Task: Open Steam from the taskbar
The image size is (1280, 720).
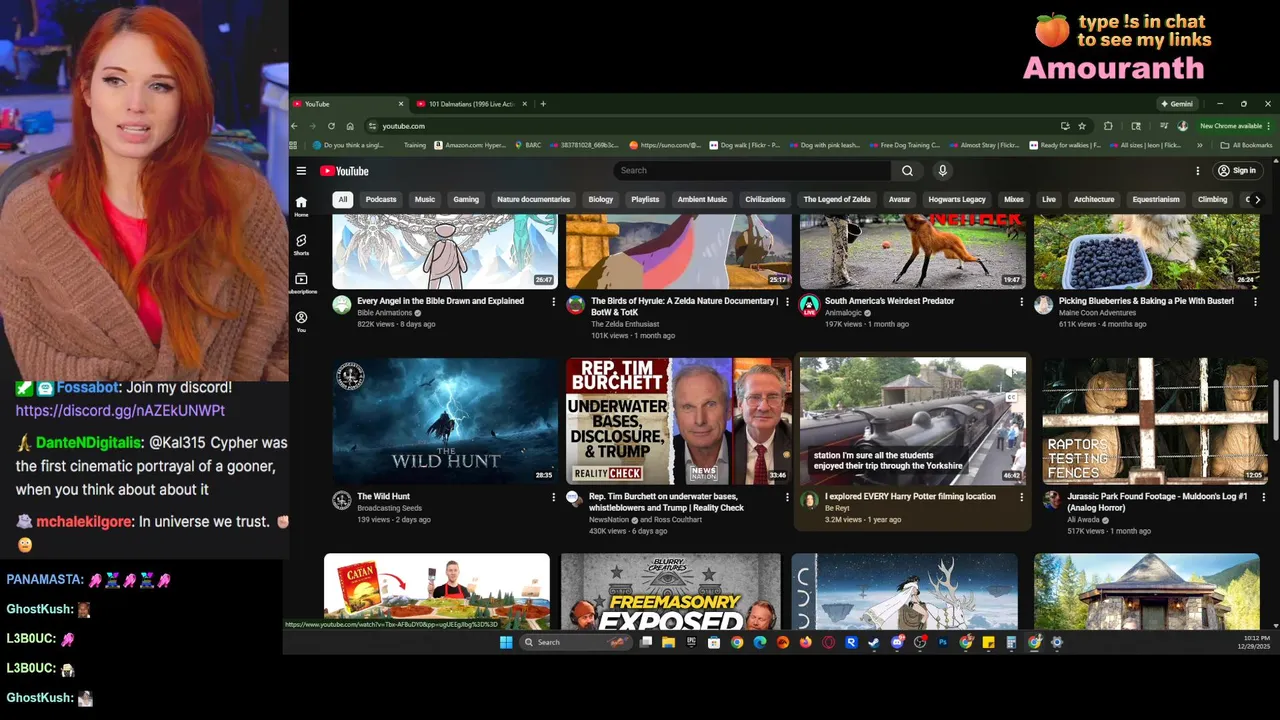Action: (x=874, y=642)
